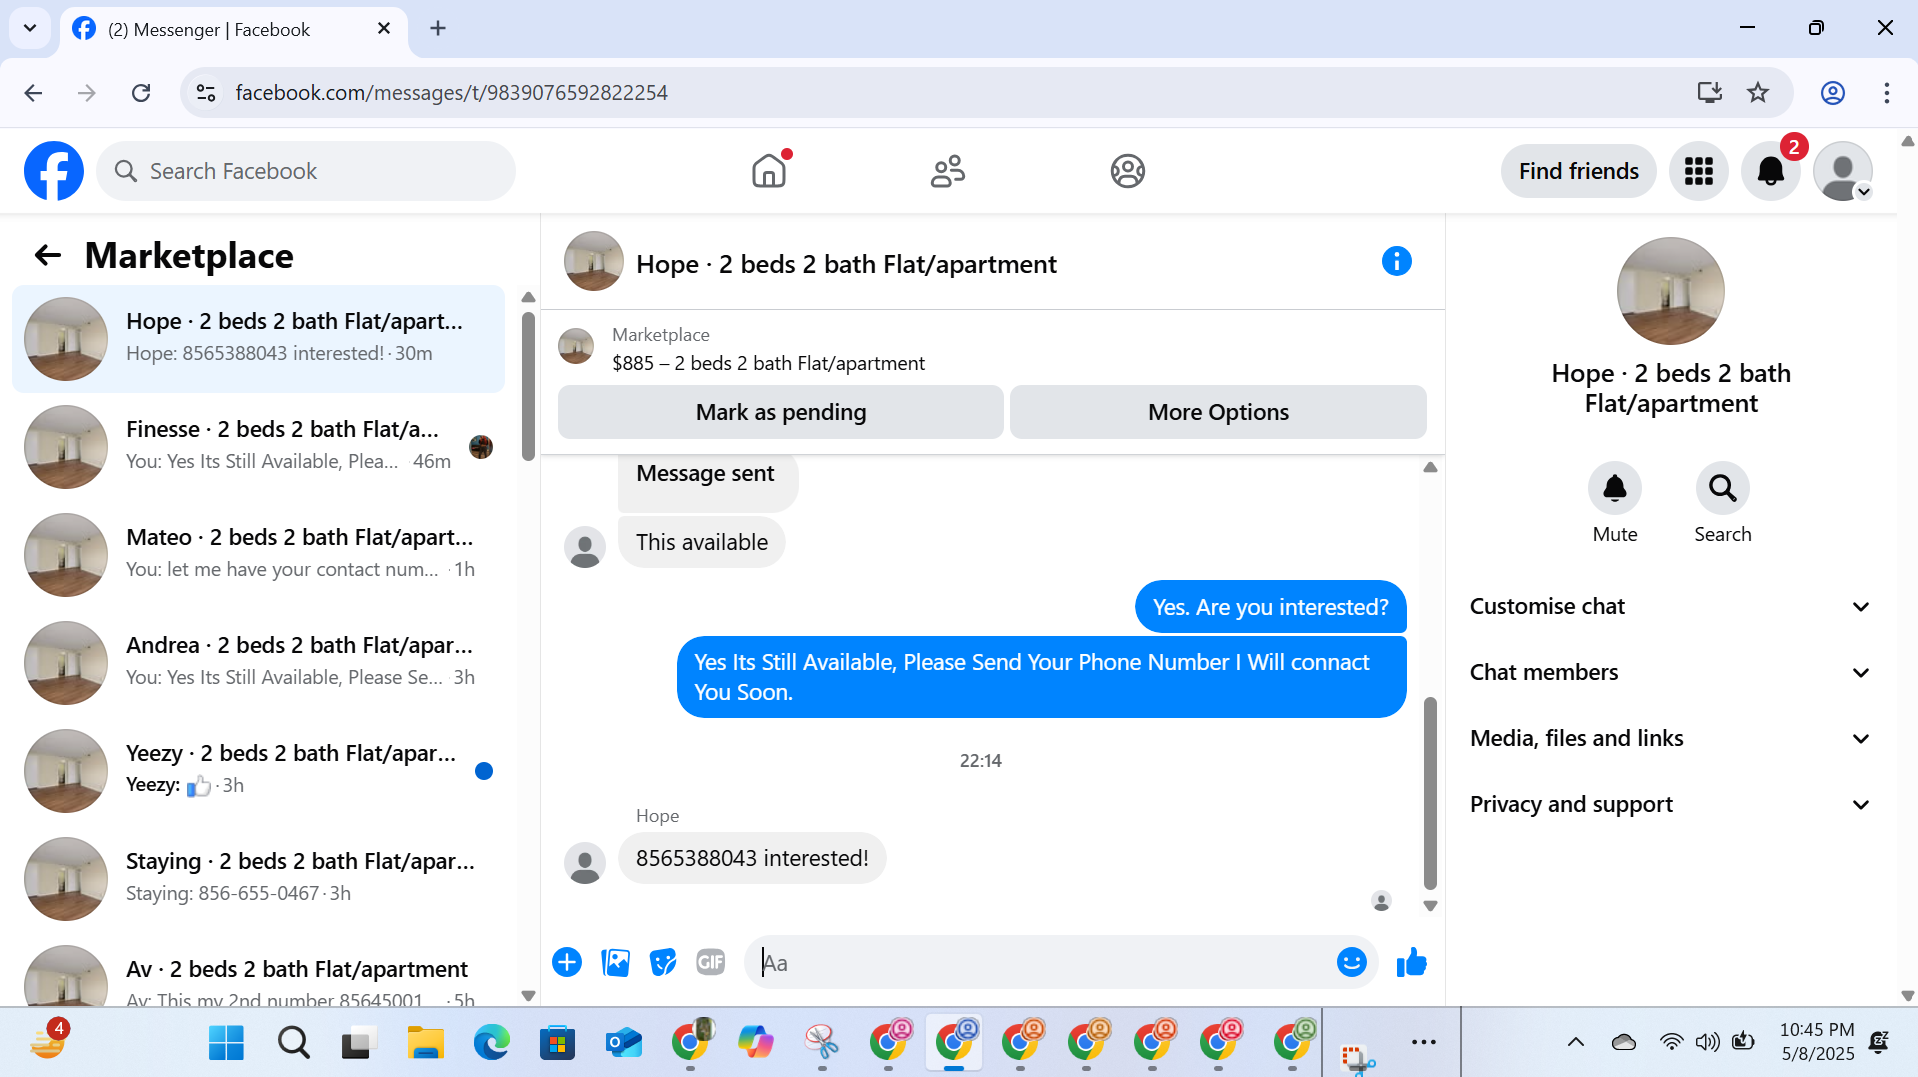Open a new browser tab
The height and width of the screenshot is (1077, 1918).
tap(438, 28)
